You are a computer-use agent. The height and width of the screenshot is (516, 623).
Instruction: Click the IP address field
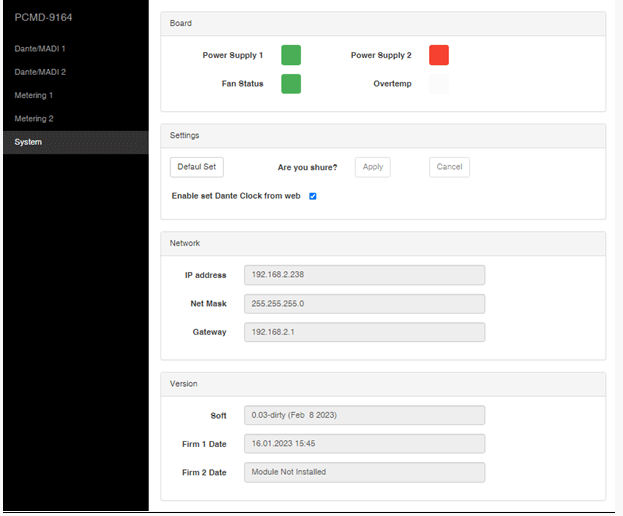tap(364, 275)
